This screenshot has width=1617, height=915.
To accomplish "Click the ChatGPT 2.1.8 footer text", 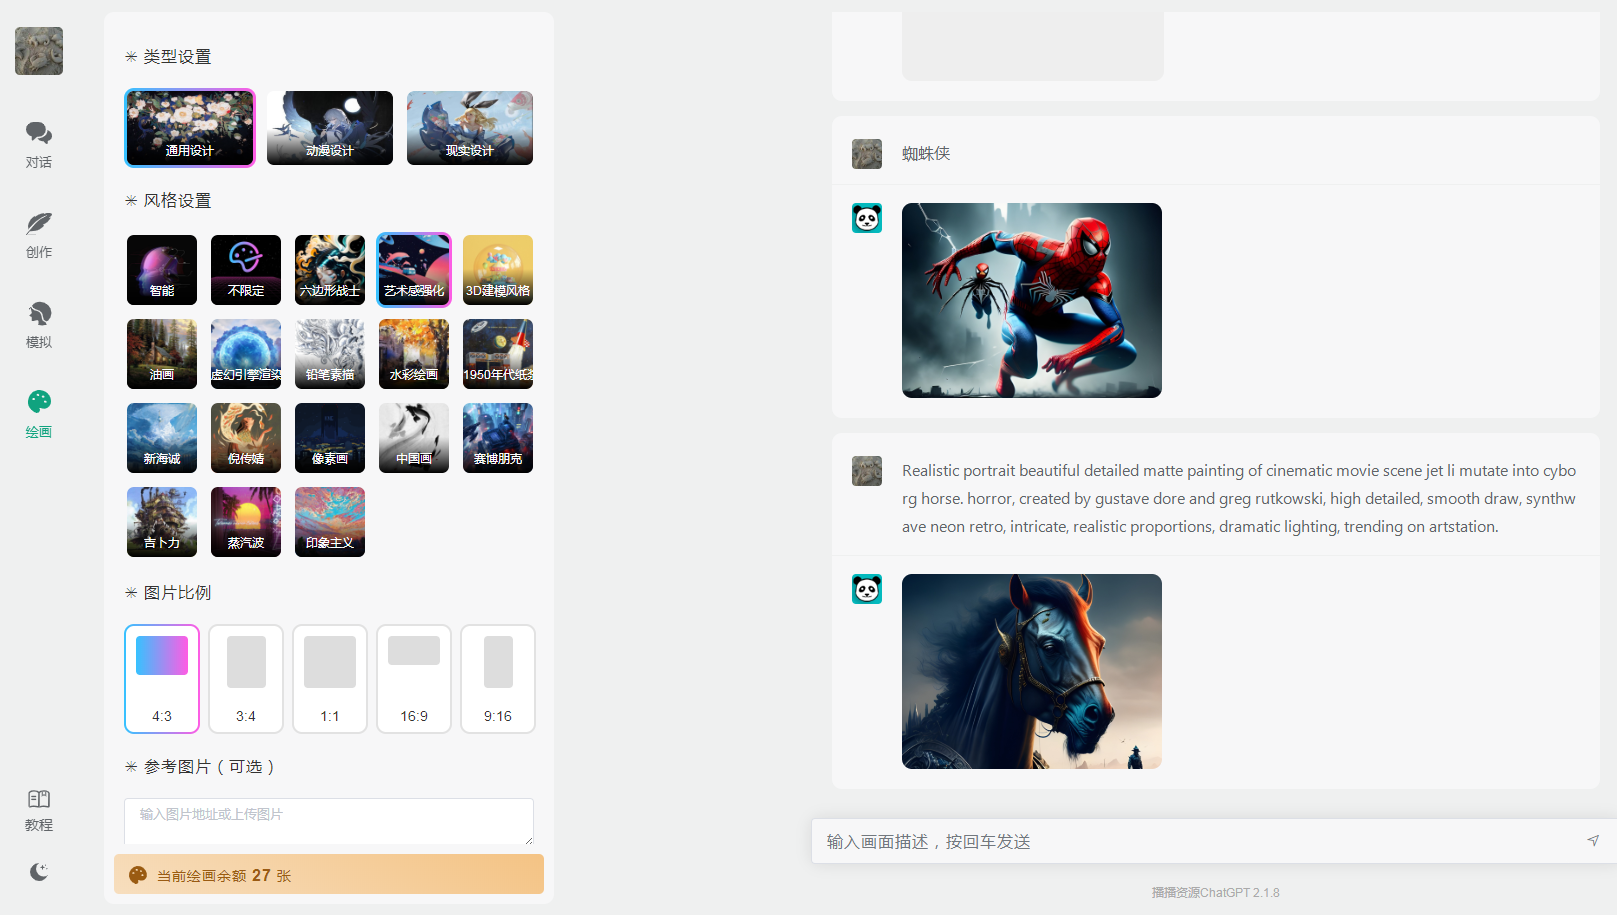I will tap(1215, 892).
